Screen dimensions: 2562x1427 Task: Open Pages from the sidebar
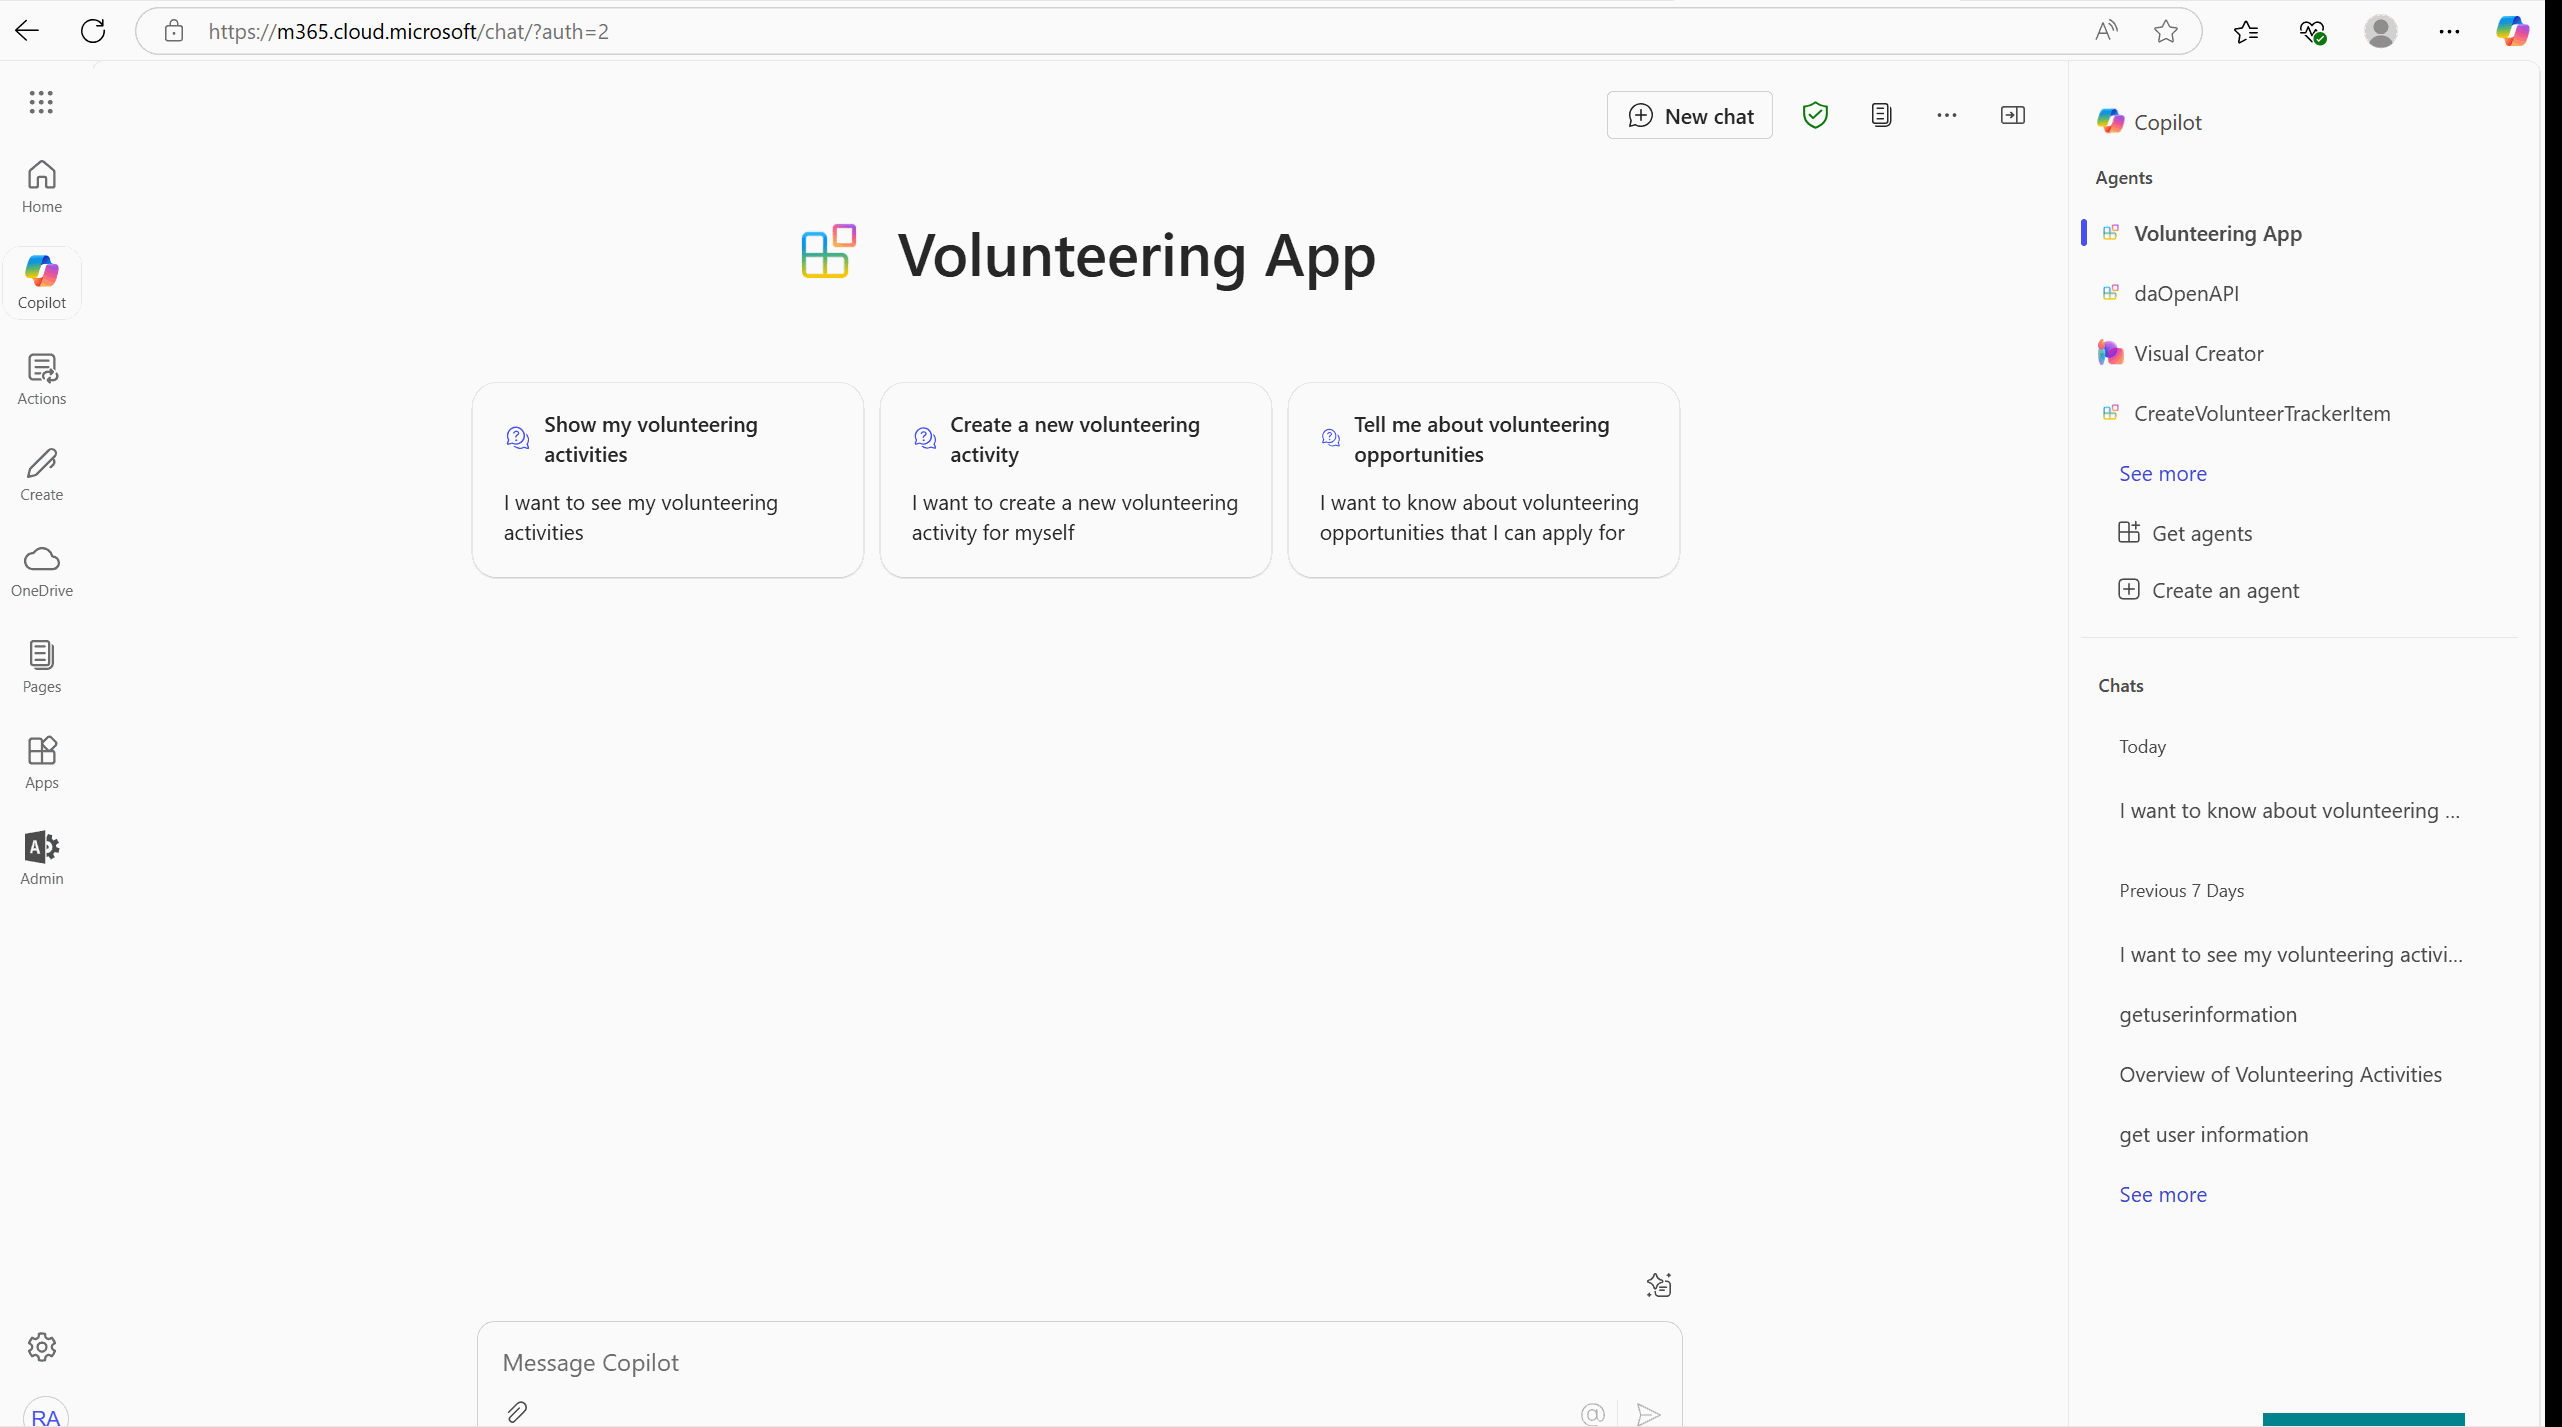click(x=42, y=667)
